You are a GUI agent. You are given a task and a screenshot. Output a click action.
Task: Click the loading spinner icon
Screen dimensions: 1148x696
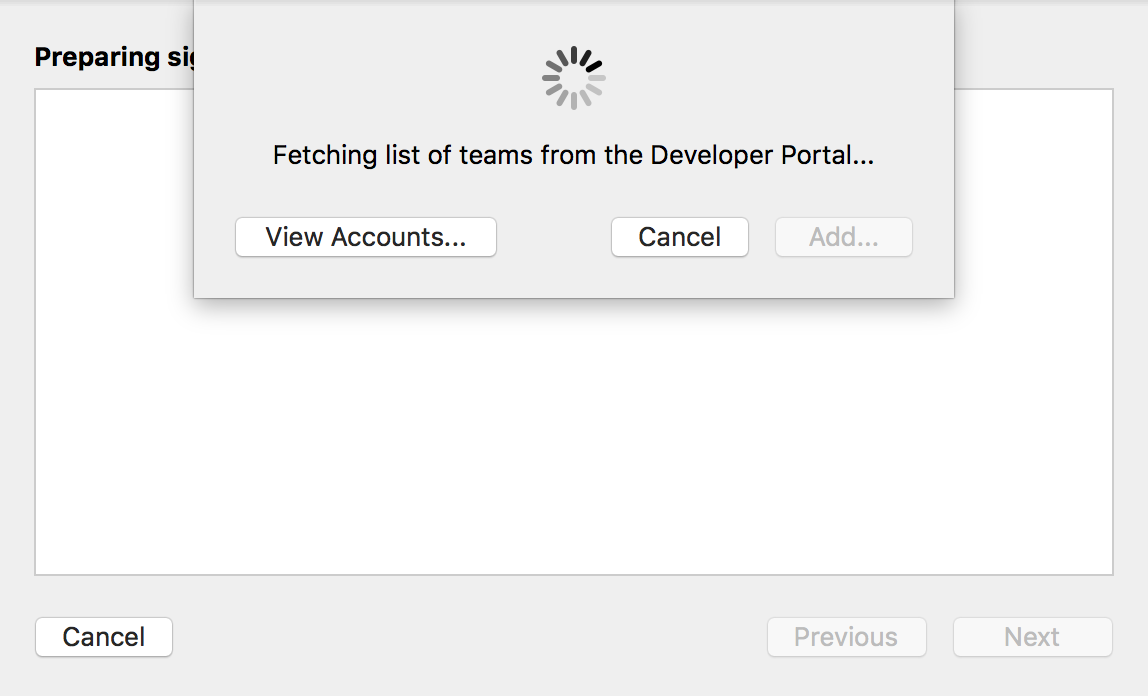(x=574, y=78)
